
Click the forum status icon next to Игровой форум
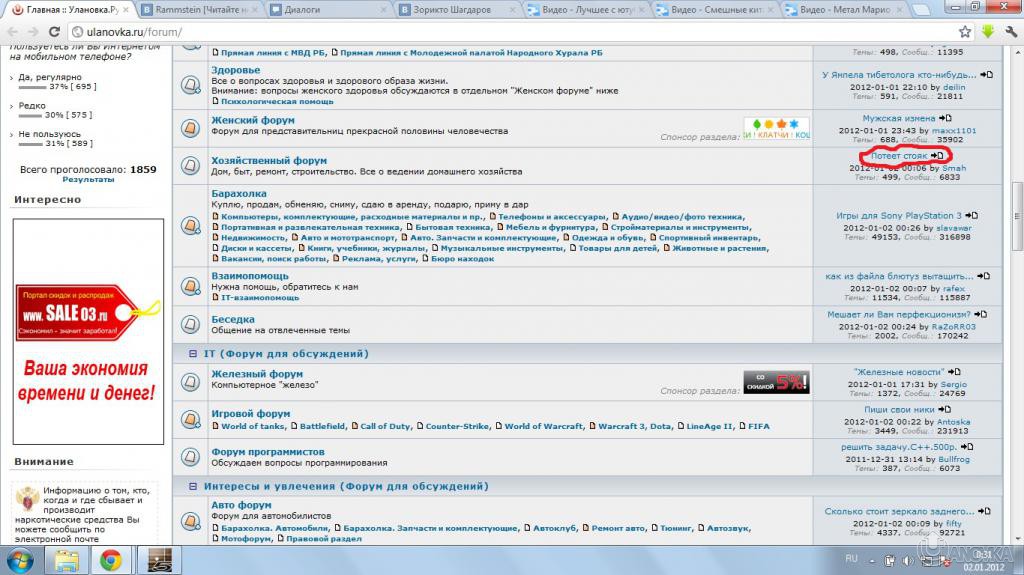coord(190,419)
